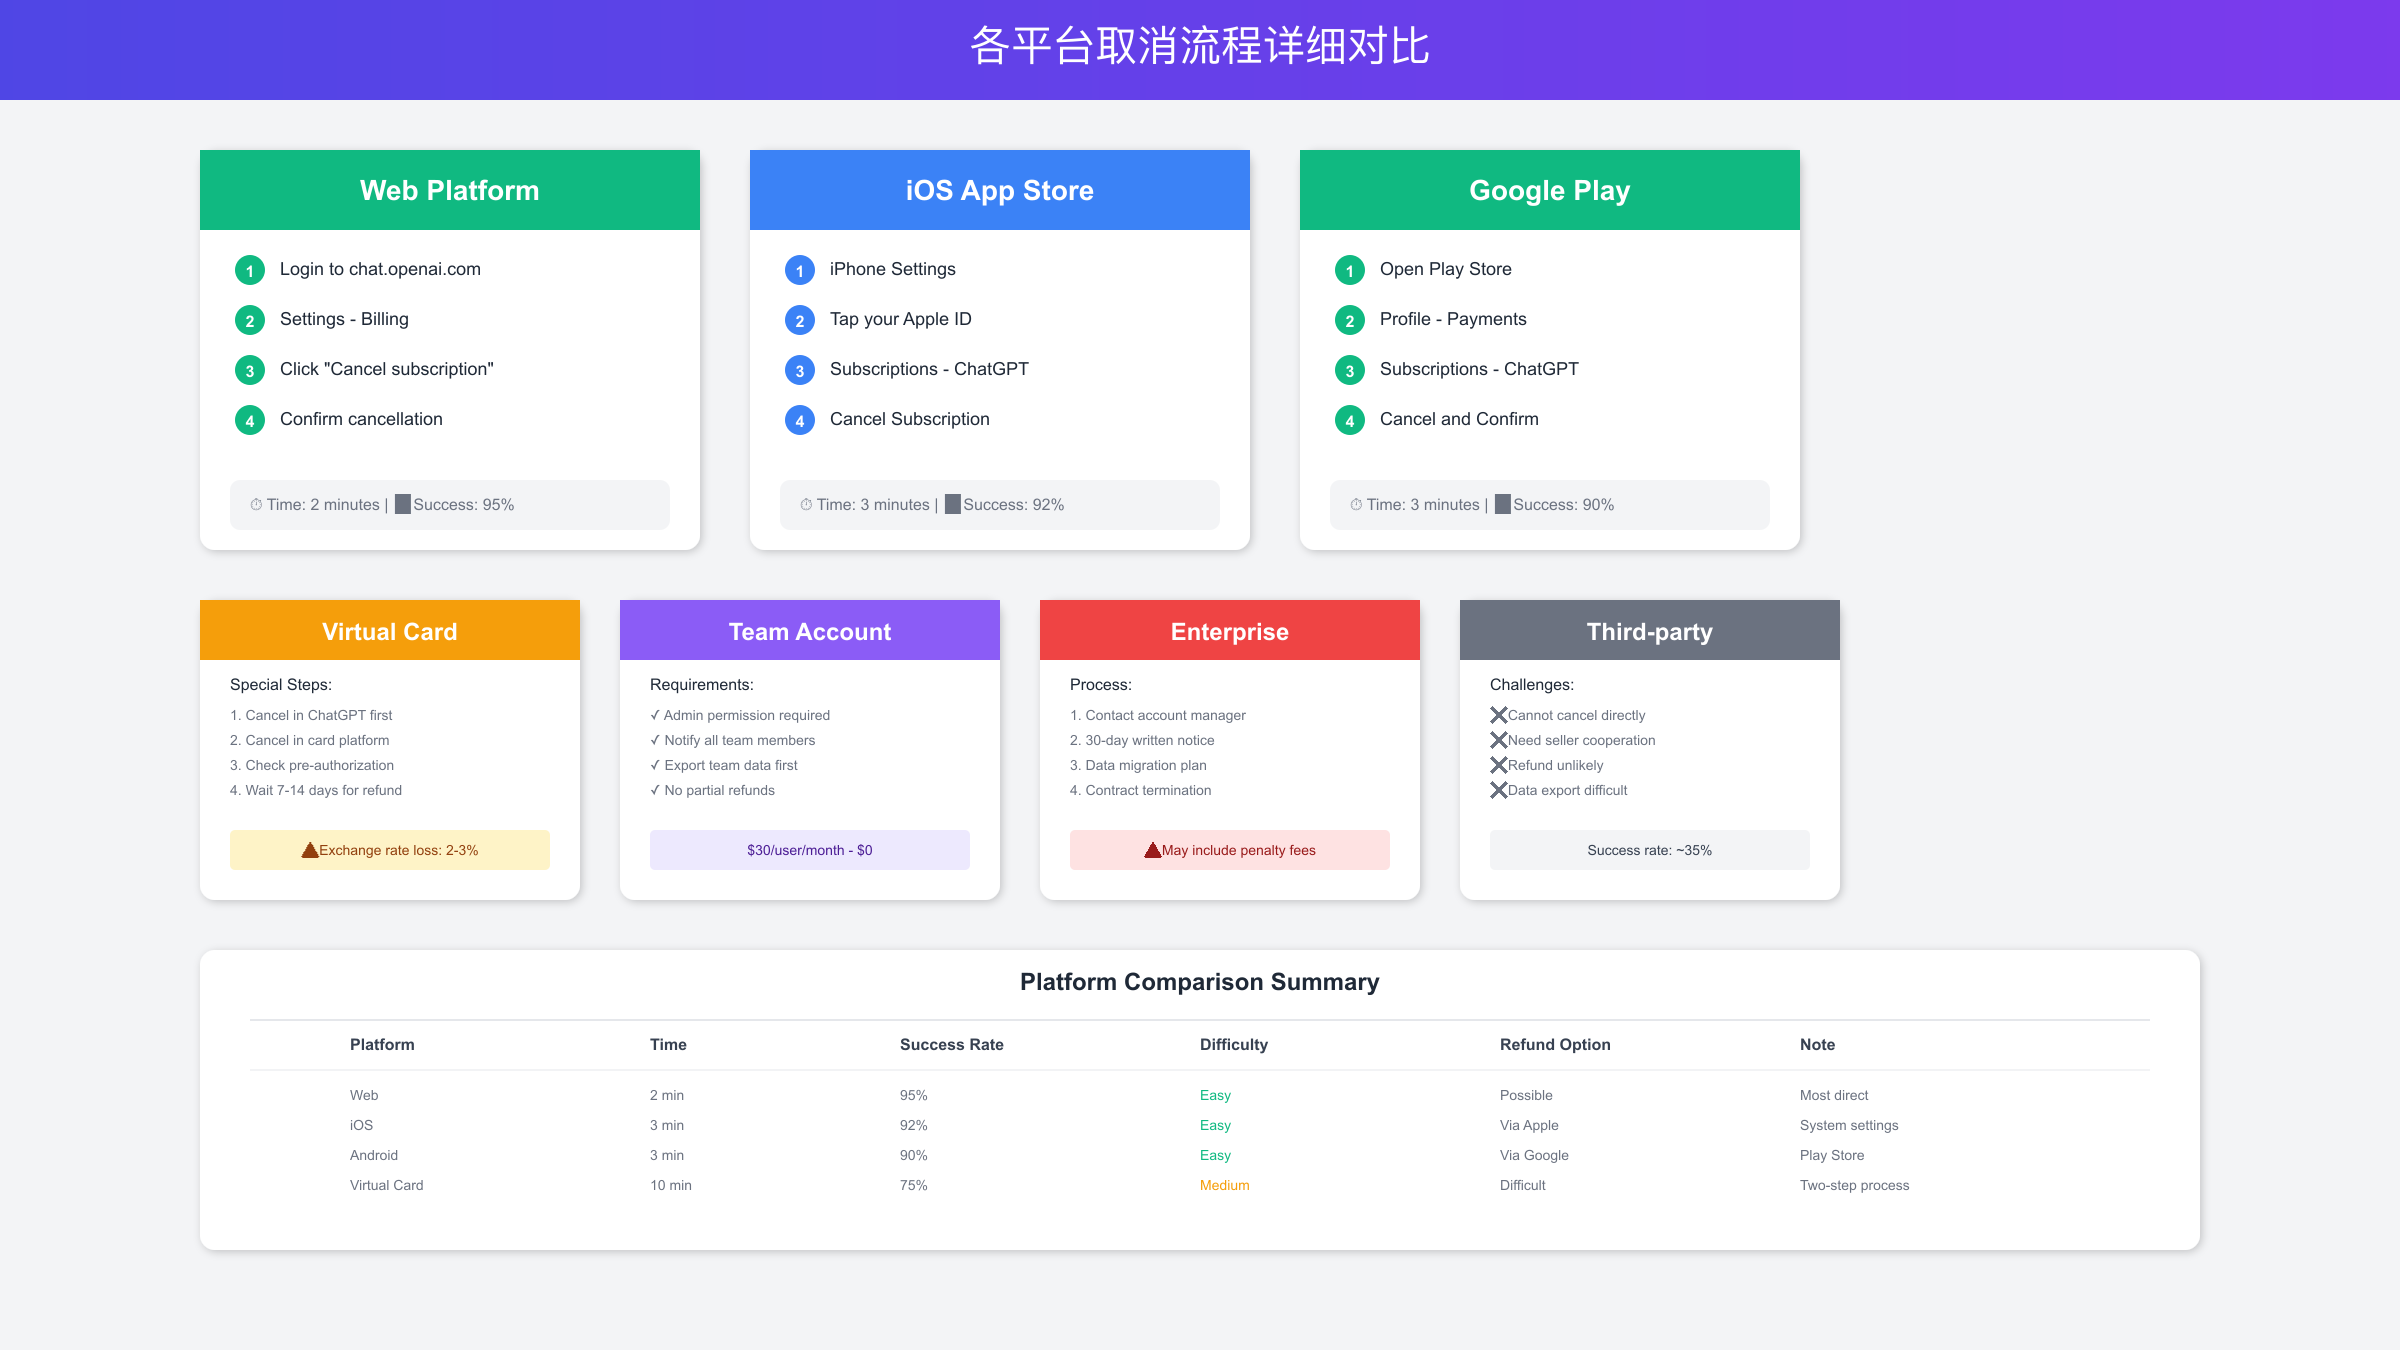Viewport: 2400px width, 1350px height.
Task: Click blue step 2 circle beside Tap your Apple ID
Action: 800,320
